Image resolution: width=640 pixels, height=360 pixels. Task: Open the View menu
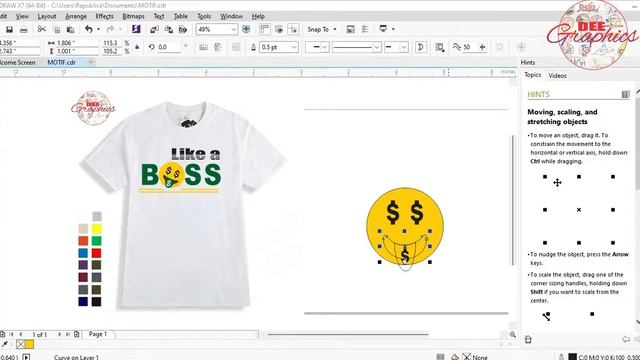pyautogui.click(x=22, y=16)
